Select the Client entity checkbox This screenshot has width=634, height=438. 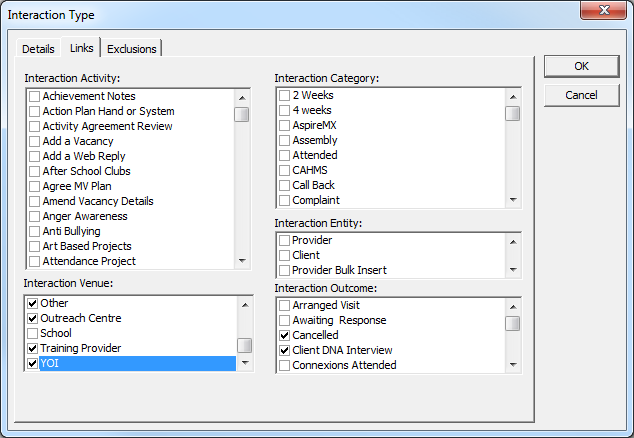285,256
